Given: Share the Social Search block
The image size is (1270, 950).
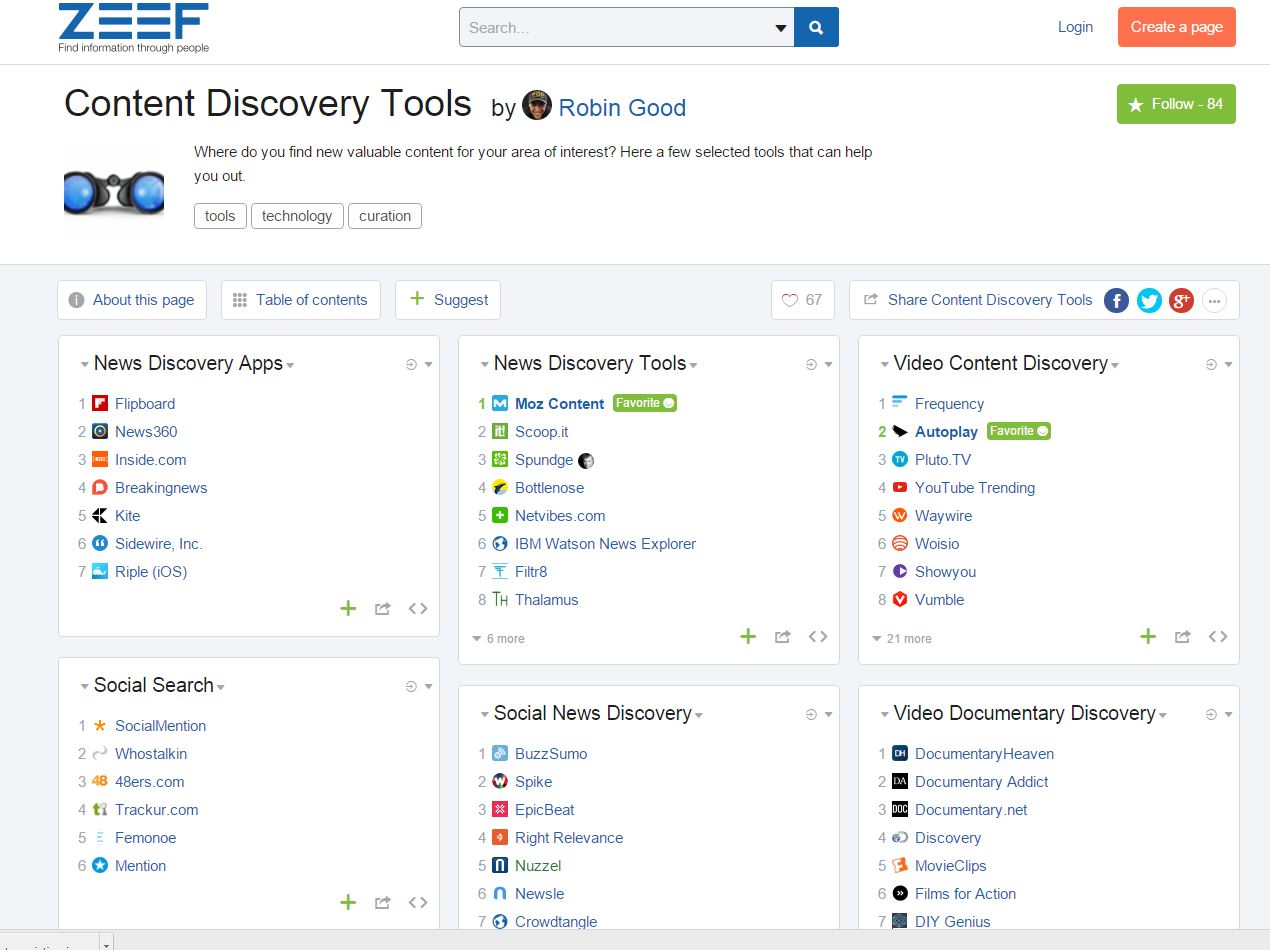Looking at the screenshot, I should coord(382,902).
